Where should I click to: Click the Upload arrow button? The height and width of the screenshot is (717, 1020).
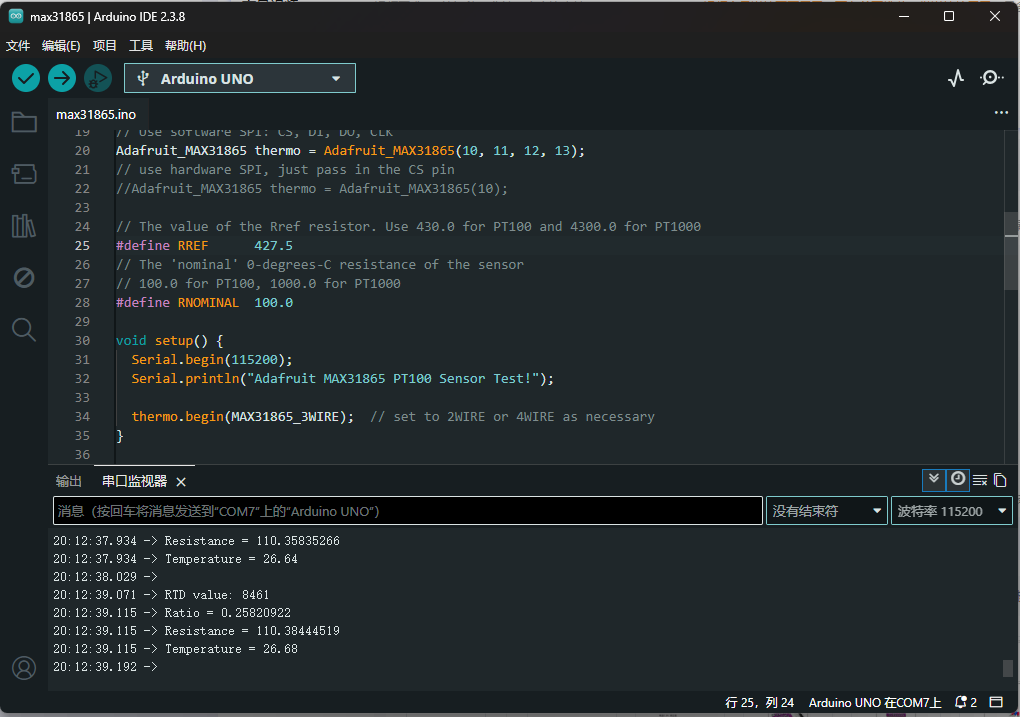62,79
